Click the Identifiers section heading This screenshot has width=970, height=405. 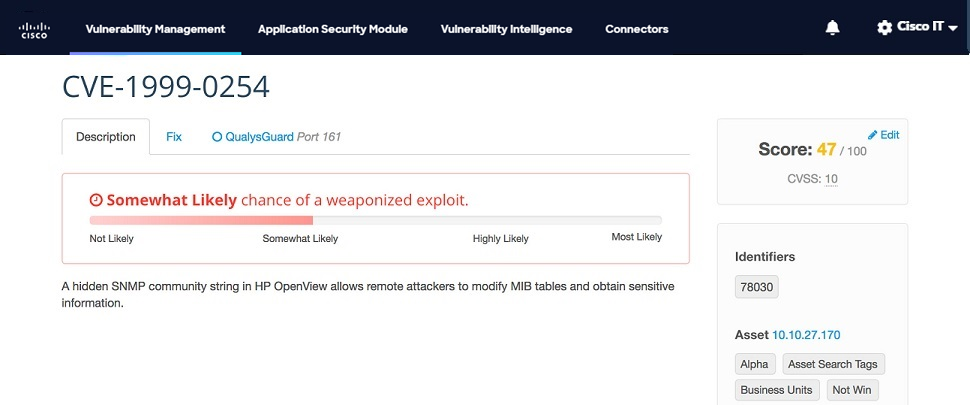point(765,257)
